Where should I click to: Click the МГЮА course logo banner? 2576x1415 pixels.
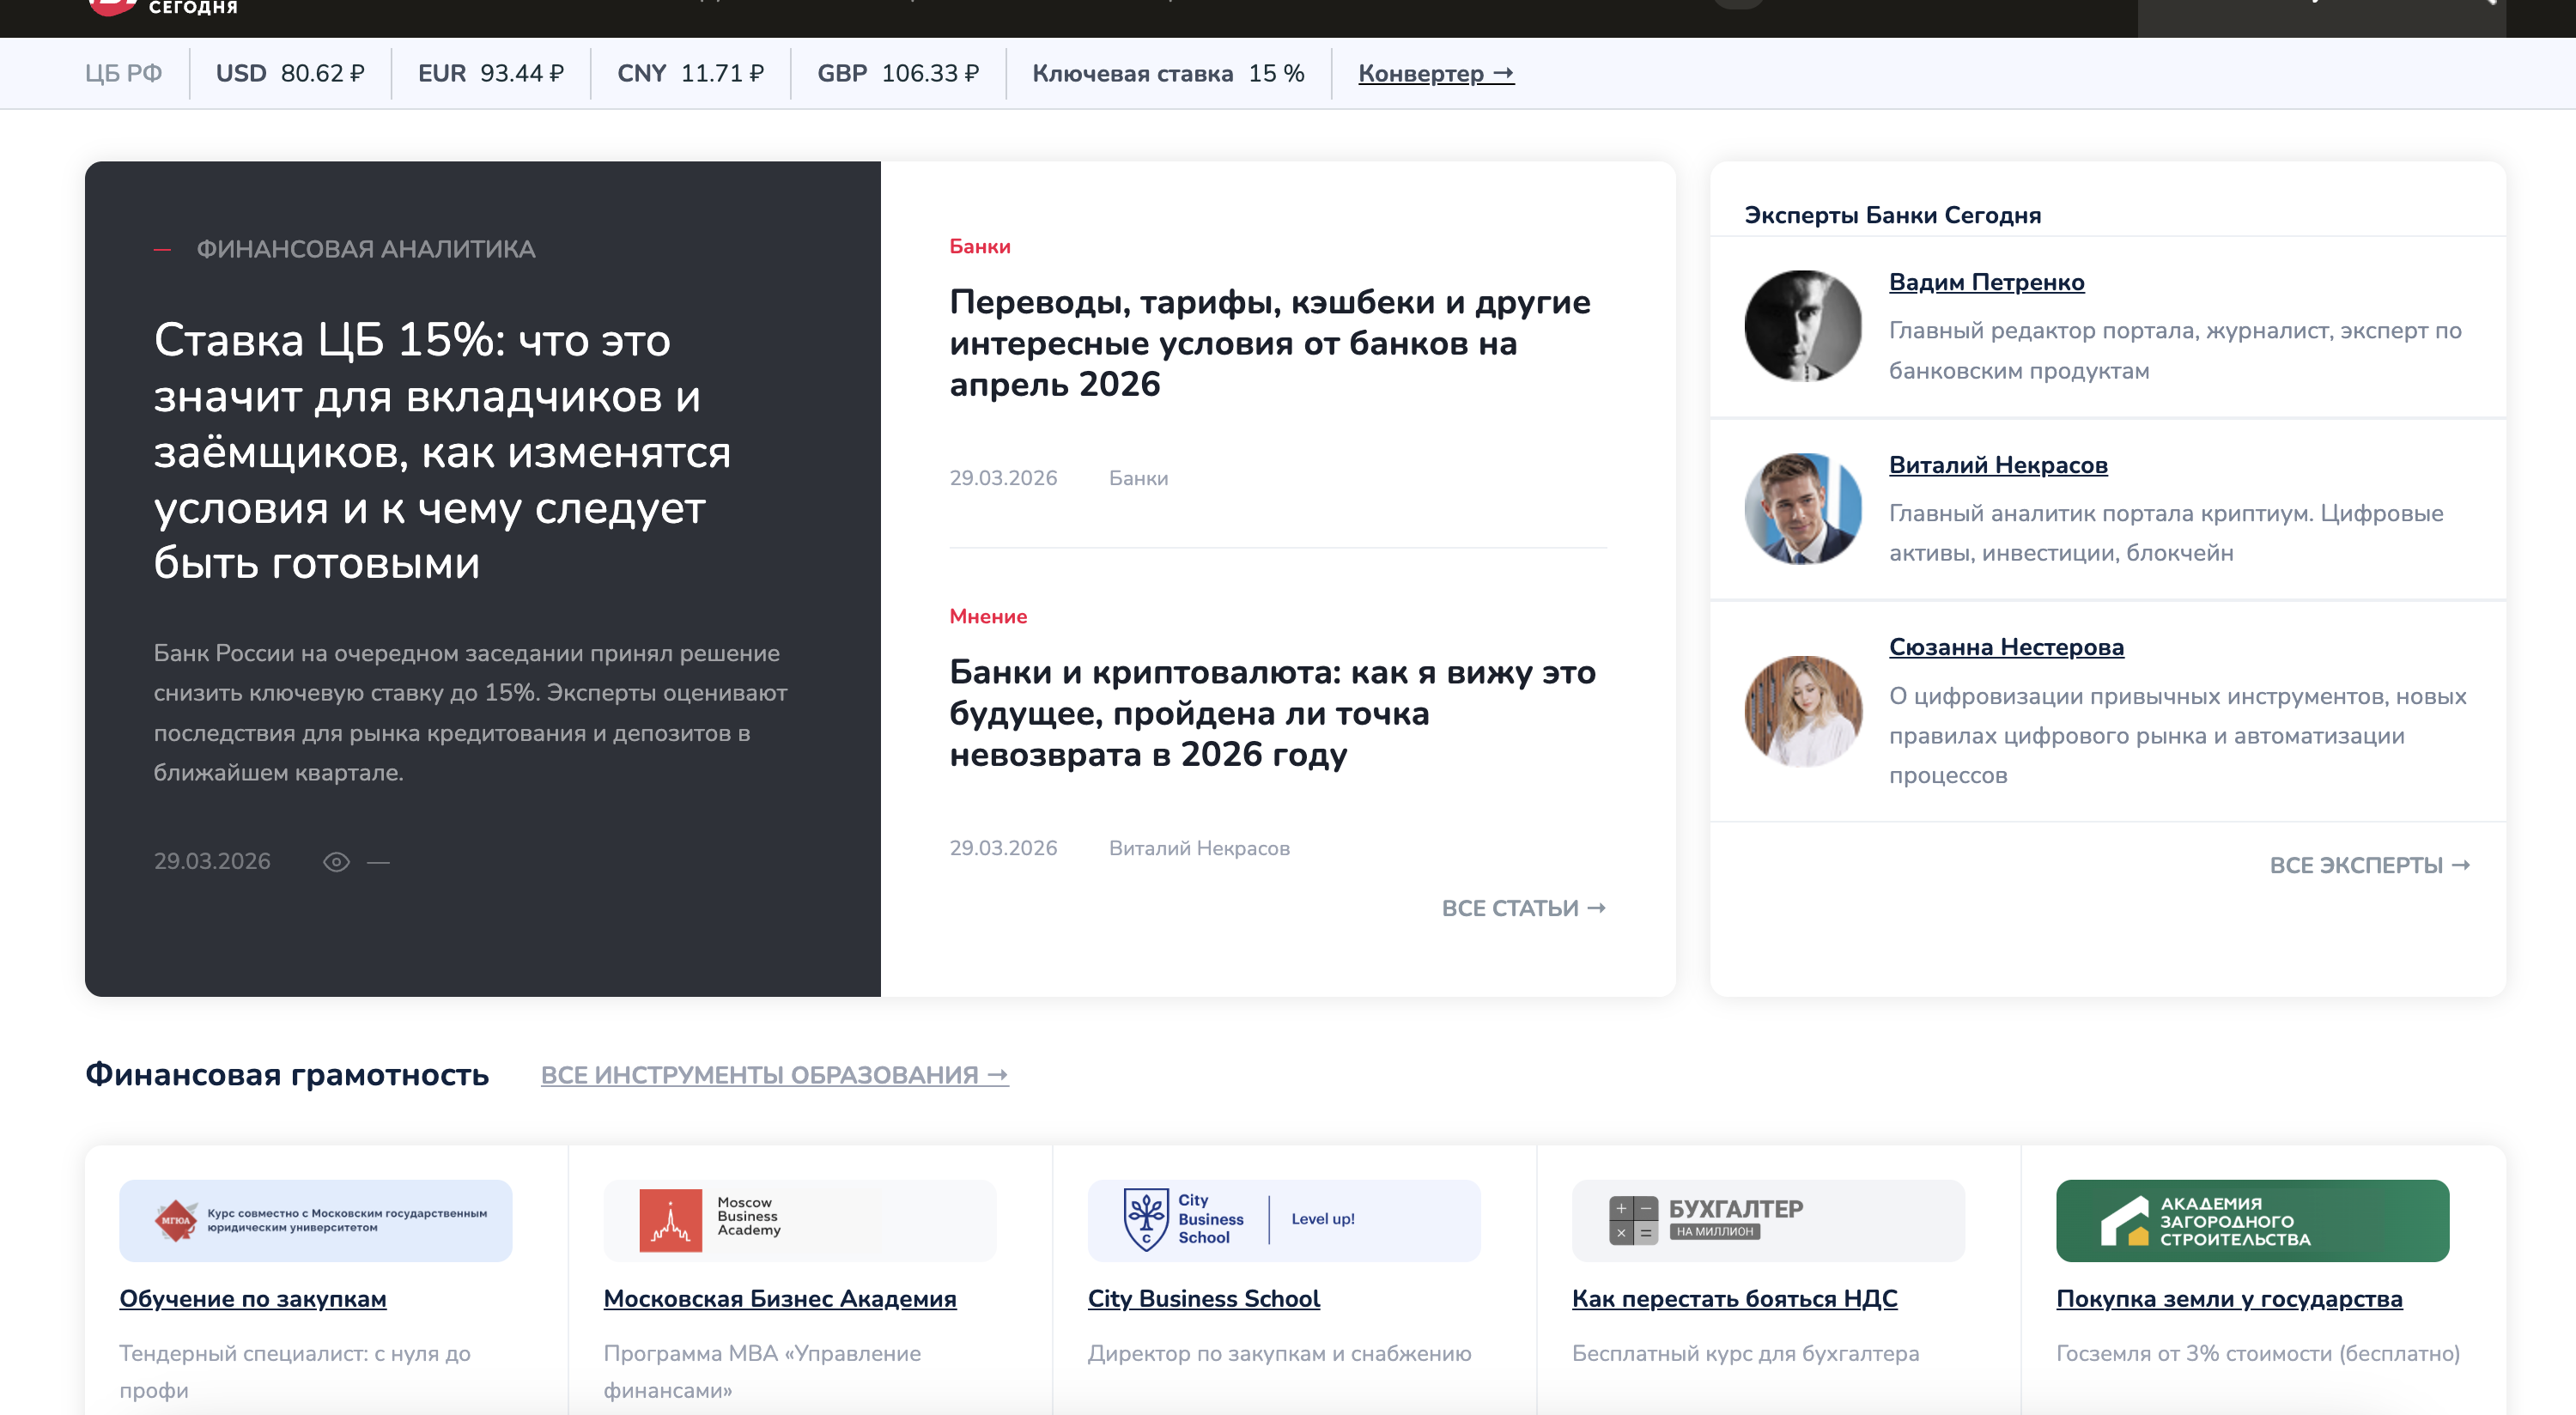coord(315,1220)
